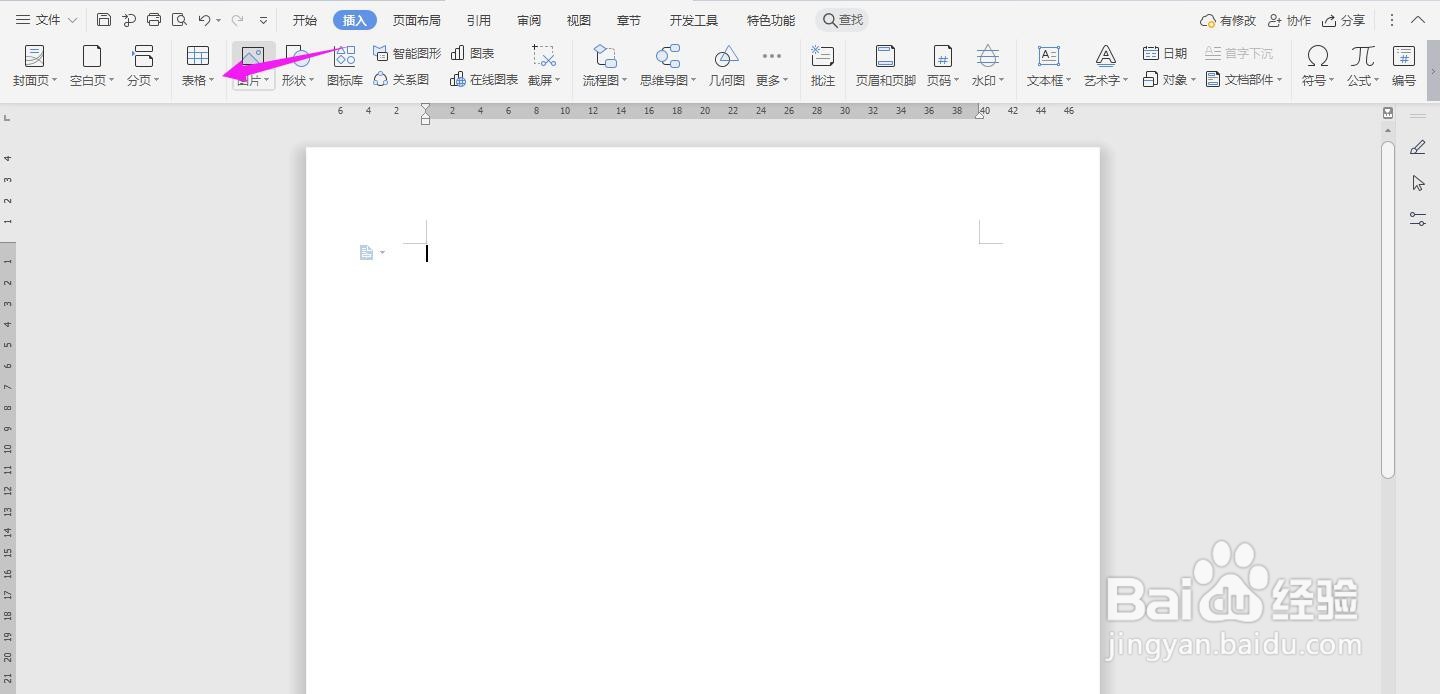The height and width of the screenshot is (694, 1440).
Task: Open the 对象 object dropdown
Action: pyautogui.click(x=1169, y=79)
